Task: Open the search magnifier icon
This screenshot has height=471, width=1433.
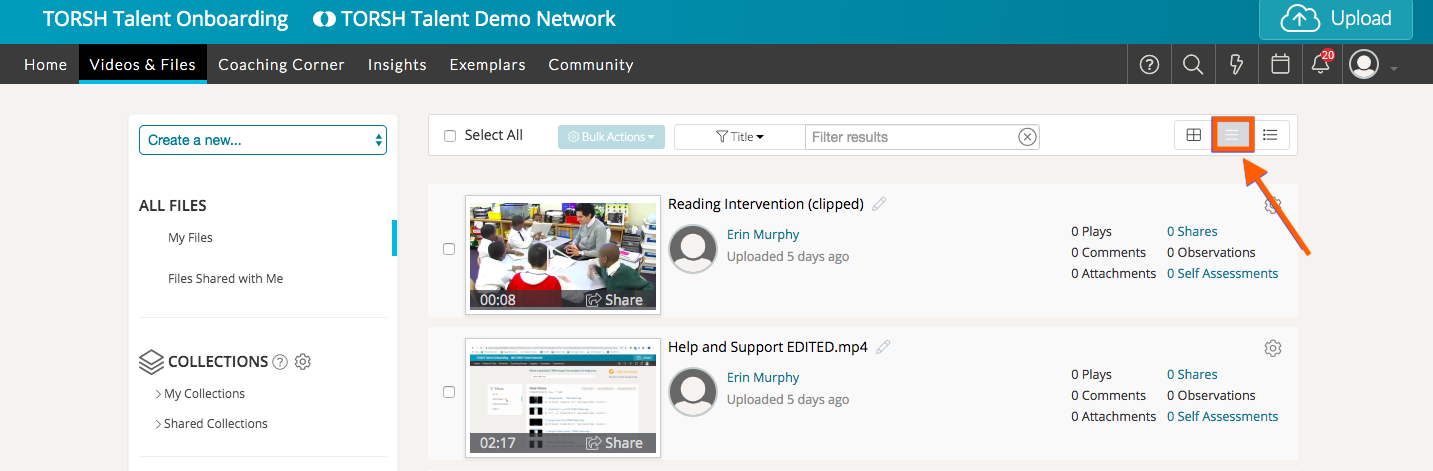Action: coord(1192,65)
